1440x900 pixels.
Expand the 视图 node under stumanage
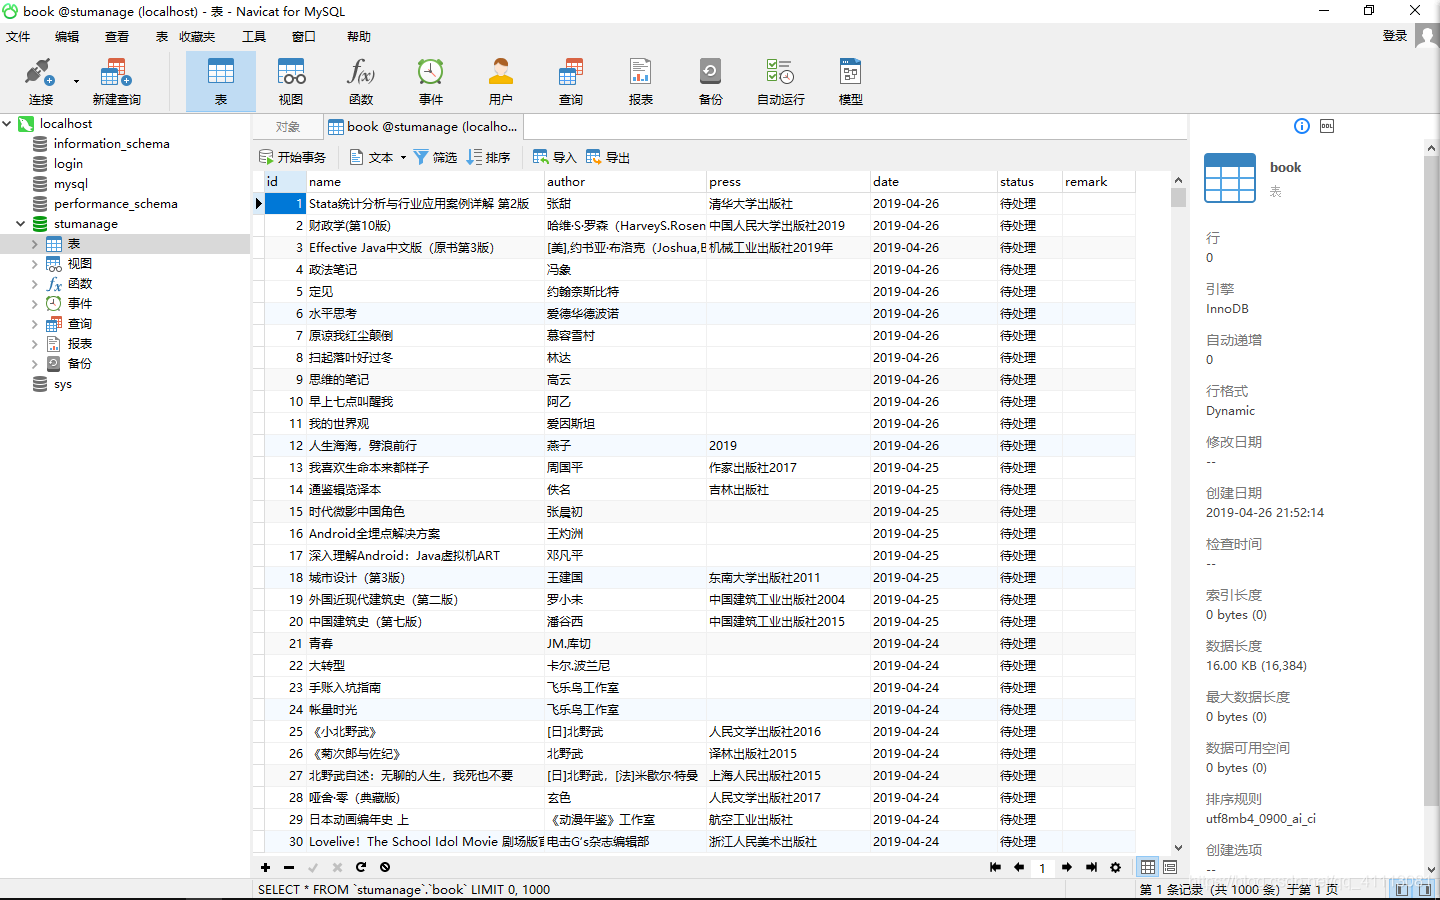pos(35,264)
